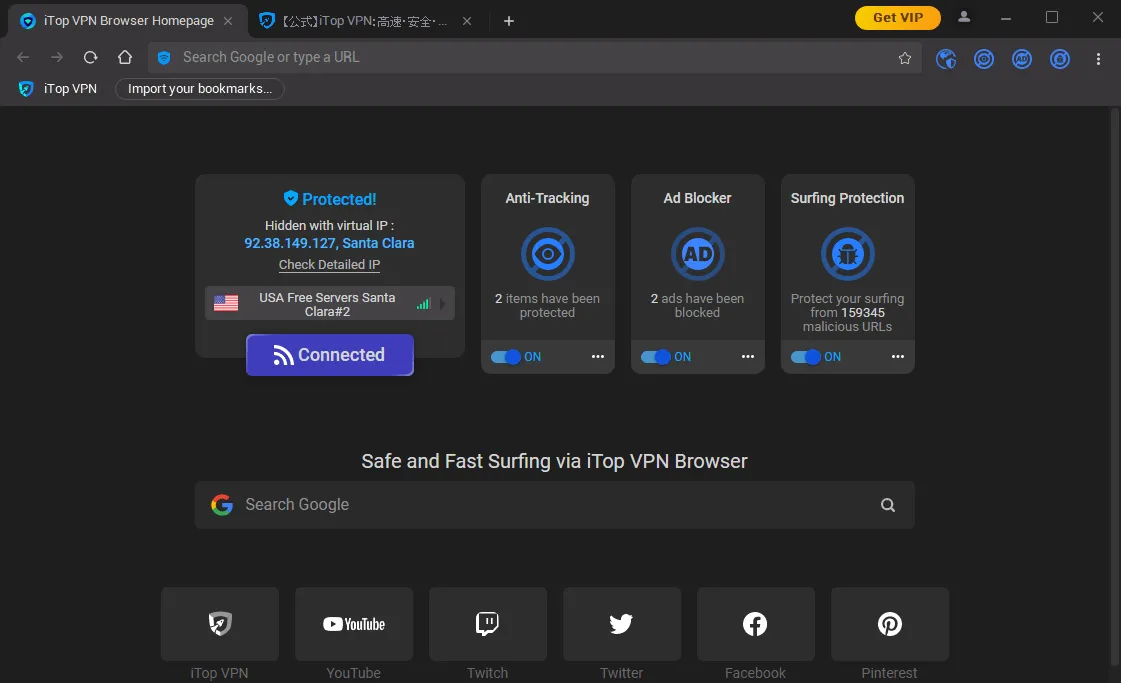Switch to iTop VPN Browser Homepage tab
This screenshot has width=1121, height=683.
128,21
